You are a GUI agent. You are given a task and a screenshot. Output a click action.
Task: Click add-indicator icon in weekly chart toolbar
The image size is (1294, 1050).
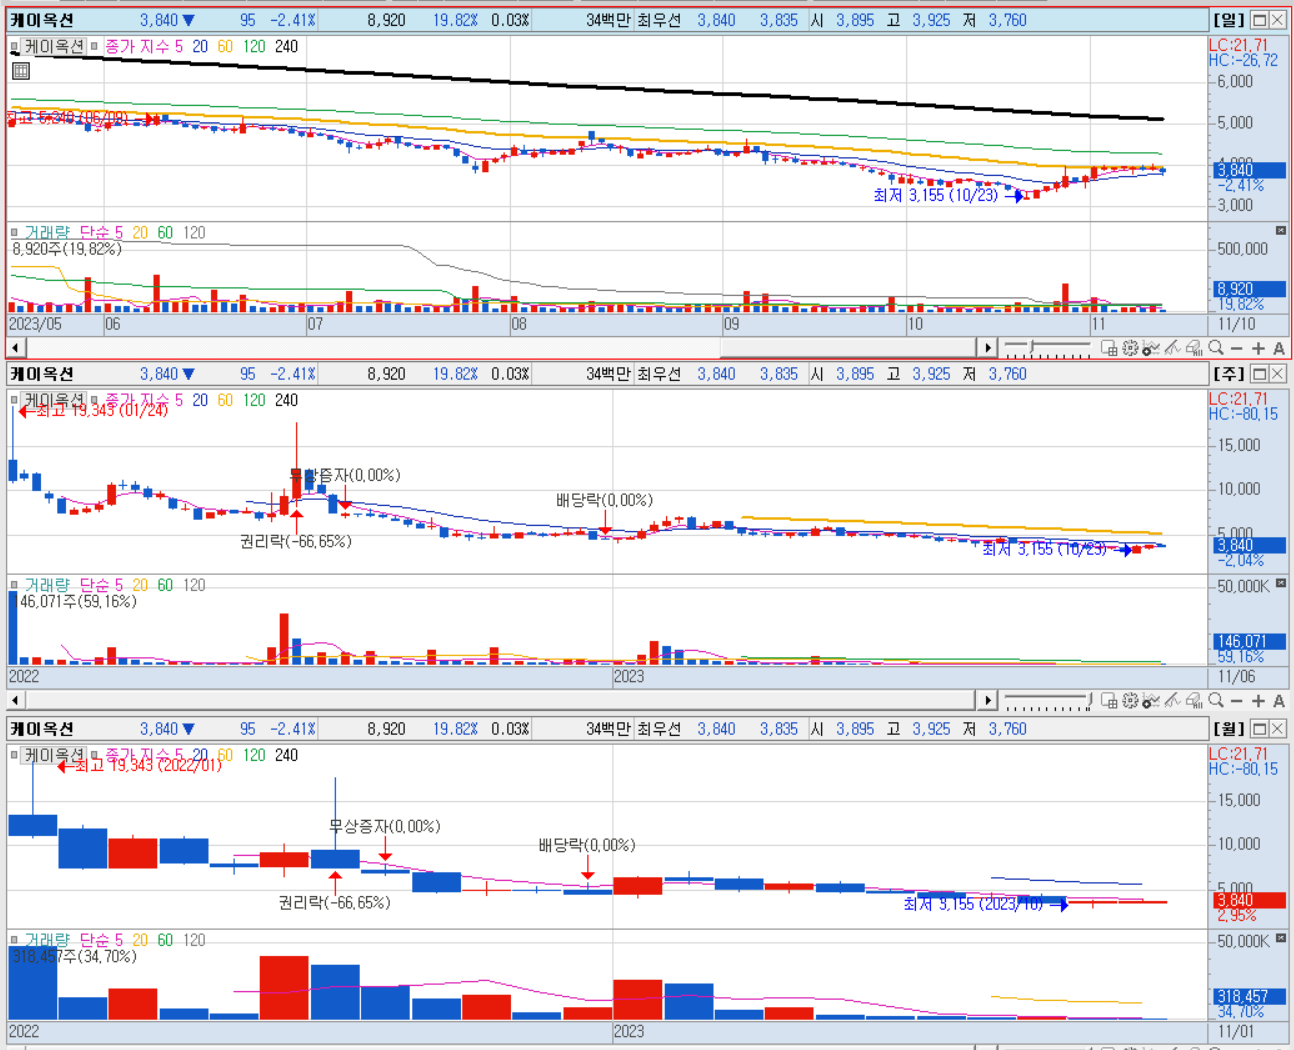[1151, 701]
